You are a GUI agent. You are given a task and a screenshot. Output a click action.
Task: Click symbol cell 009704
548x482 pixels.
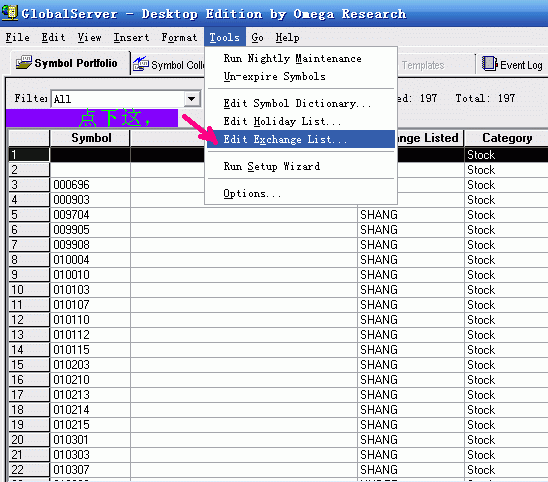click(x=90, y=215)
